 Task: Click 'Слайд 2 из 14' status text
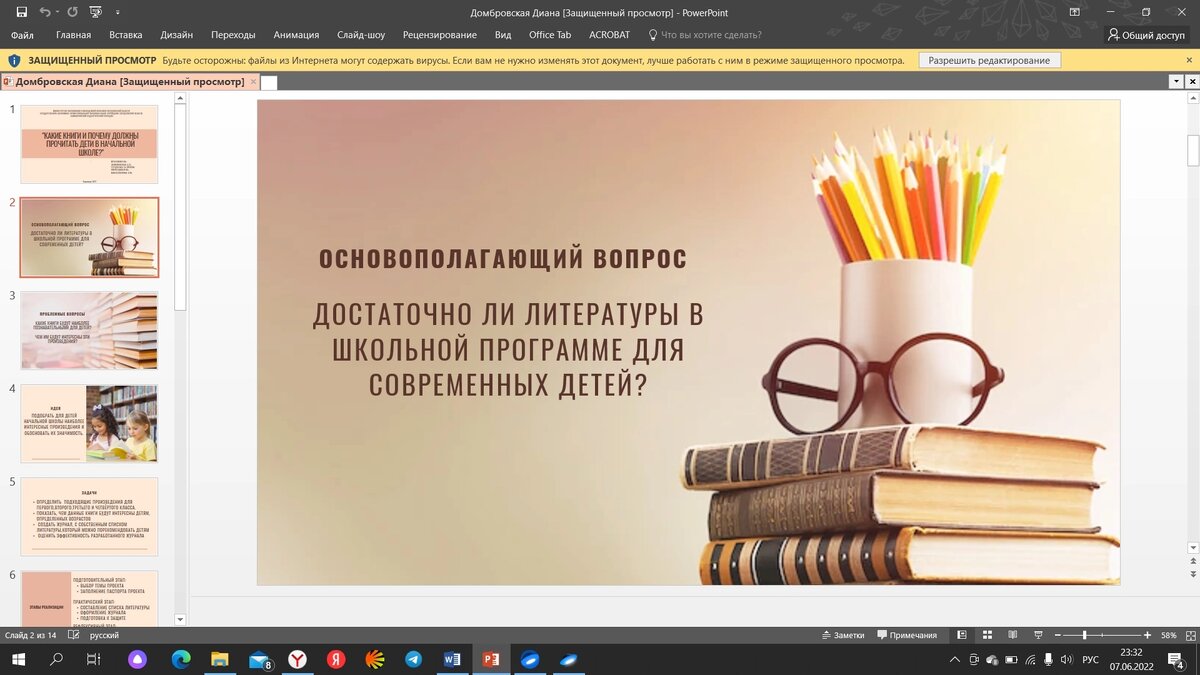click(x=31, y=635)
